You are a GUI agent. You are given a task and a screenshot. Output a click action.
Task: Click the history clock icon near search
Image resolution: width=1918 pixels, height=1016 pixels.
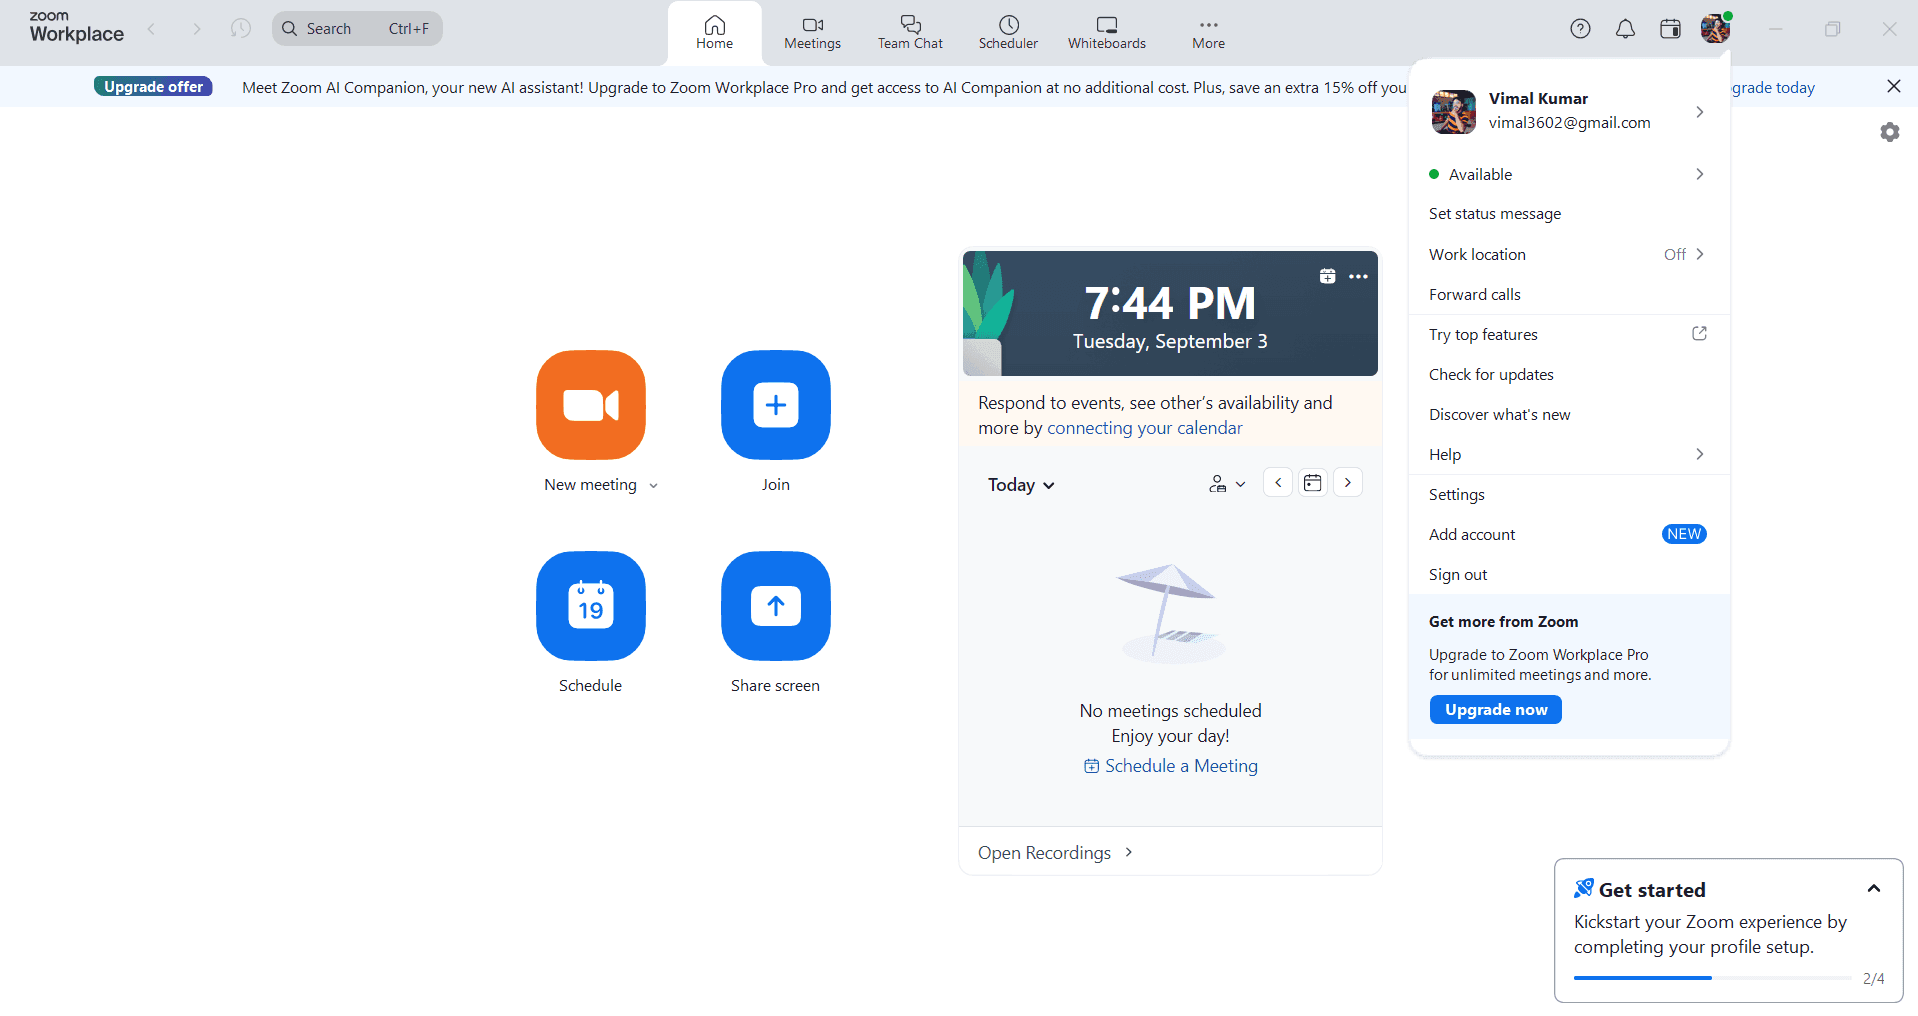click(x=240, y=29)
